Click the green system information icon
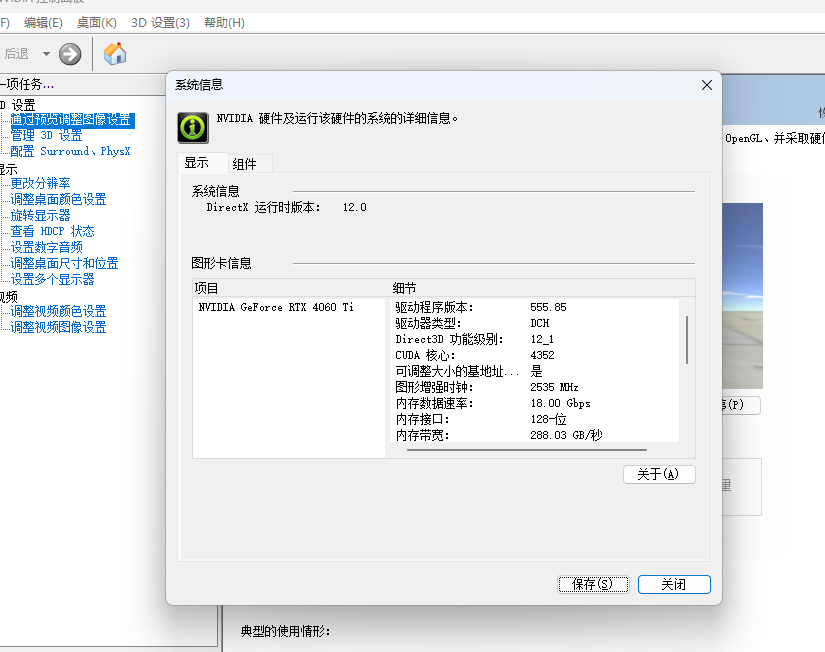 tap(193, 127)
